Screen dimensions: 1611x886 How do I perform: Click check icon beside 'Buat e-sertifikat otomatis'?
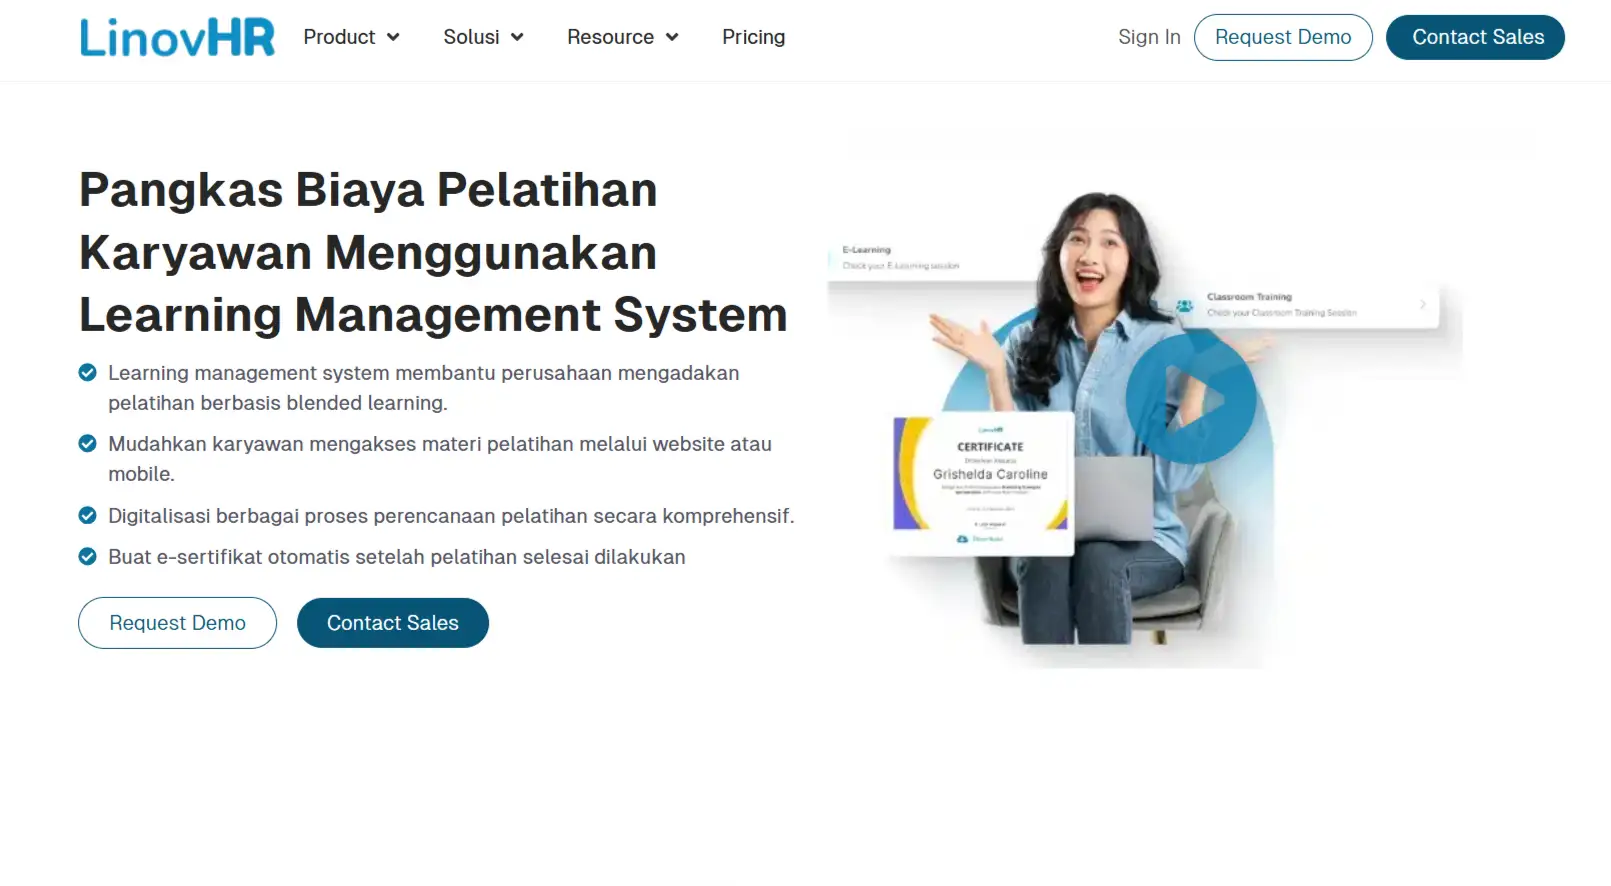tap(88, 557)
